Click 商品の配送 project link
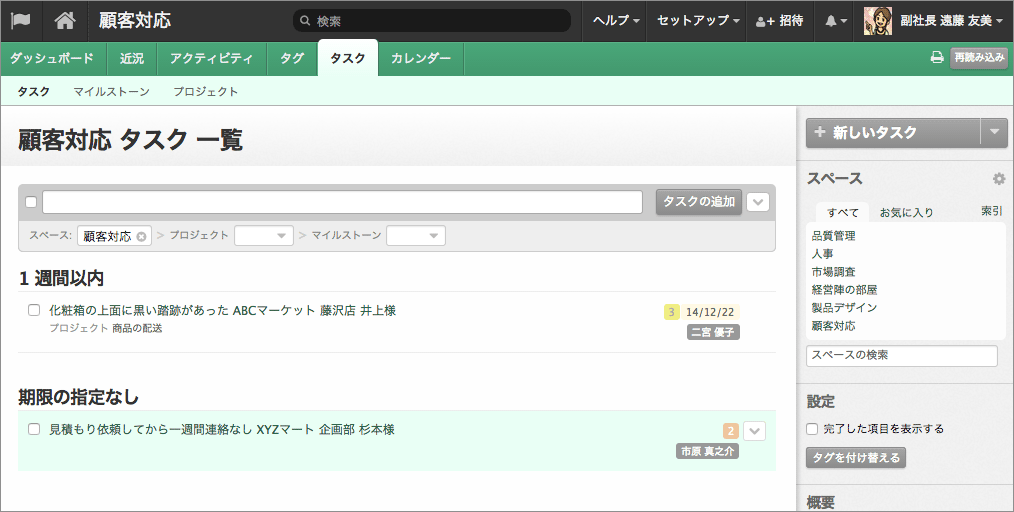 [x=137, y=328]
